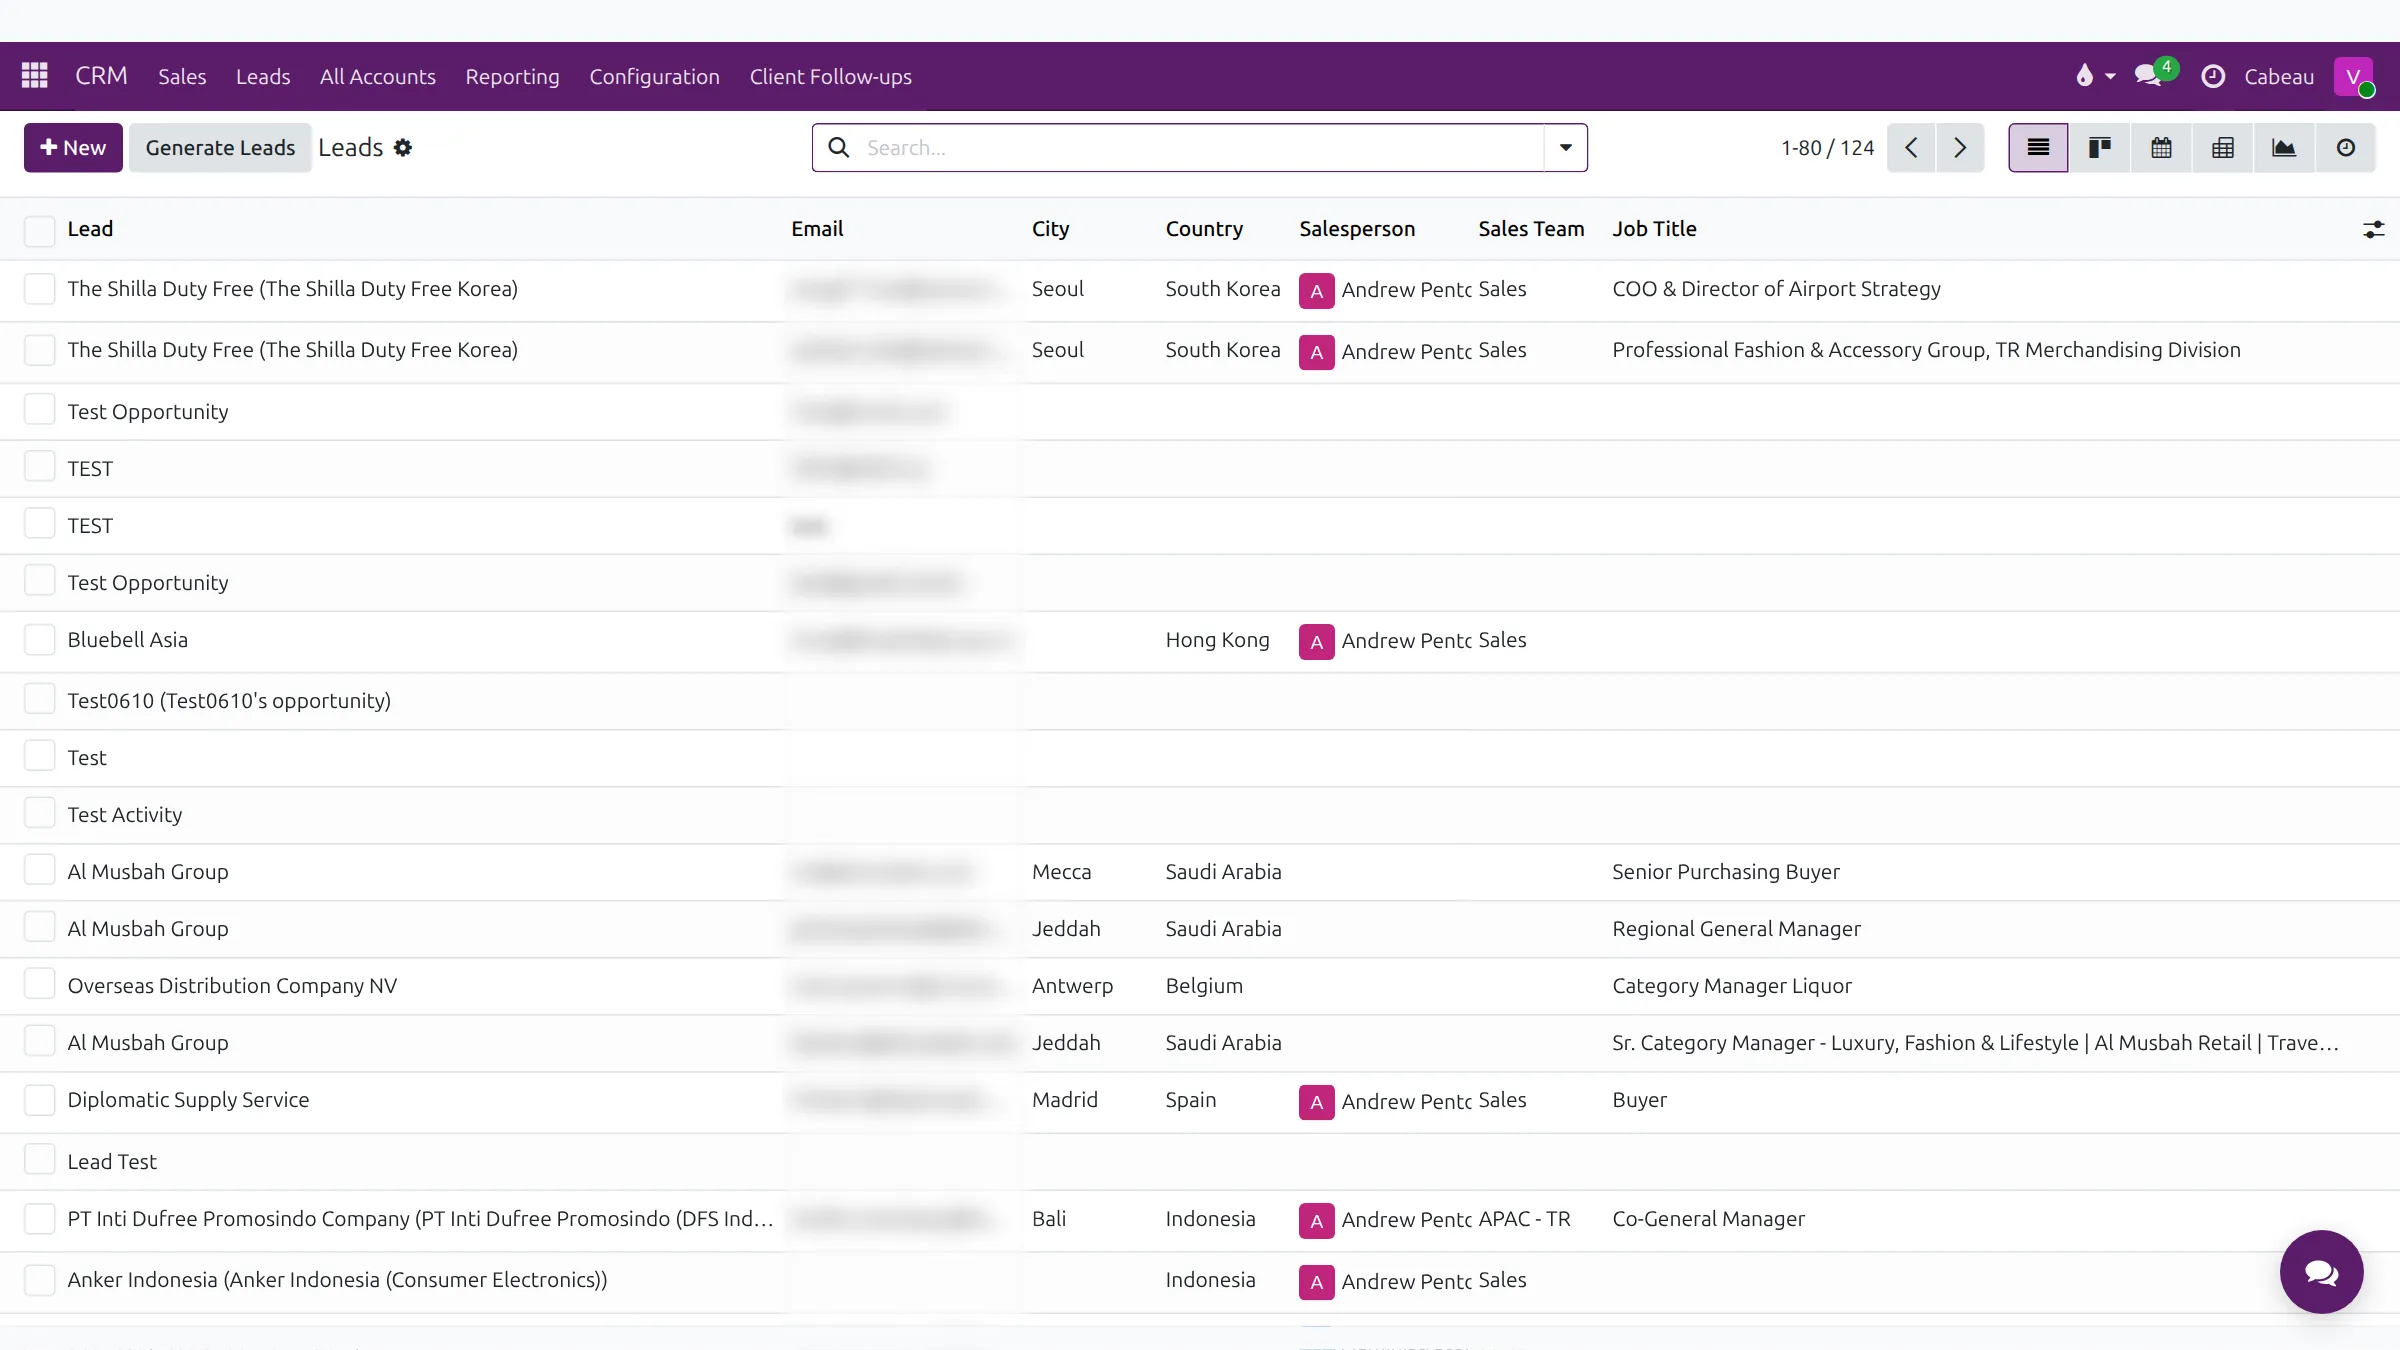Click the 1-80 / 124 pager counter
This screenshot has width=2400, height=1350.
pyautogui.click(x=1827, y=148)
